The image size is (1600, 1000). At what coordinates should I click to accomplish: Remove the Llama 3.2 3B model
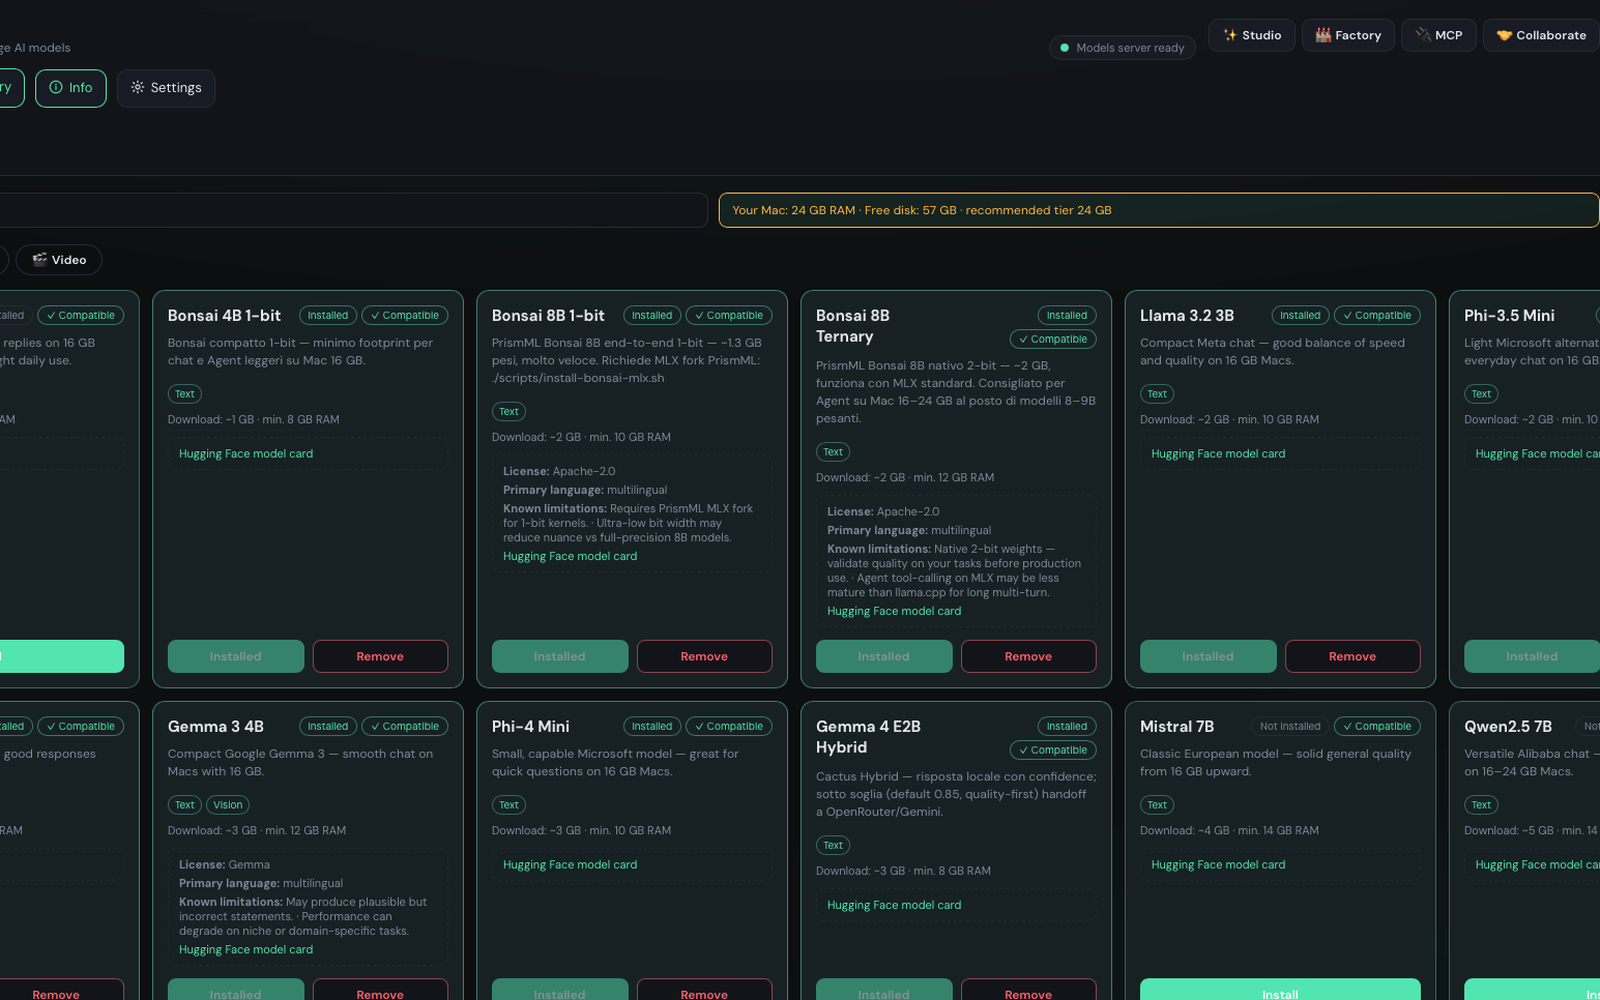(x=1352, y=656)
